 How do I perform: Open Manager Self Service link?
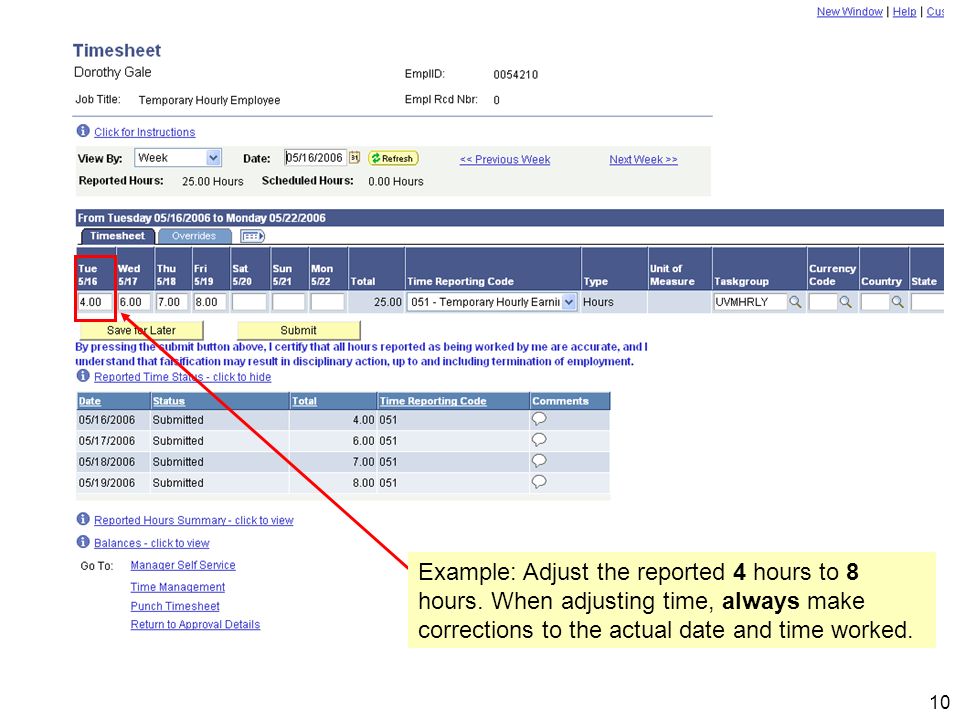pyautogui.click(x=183, y=565)
